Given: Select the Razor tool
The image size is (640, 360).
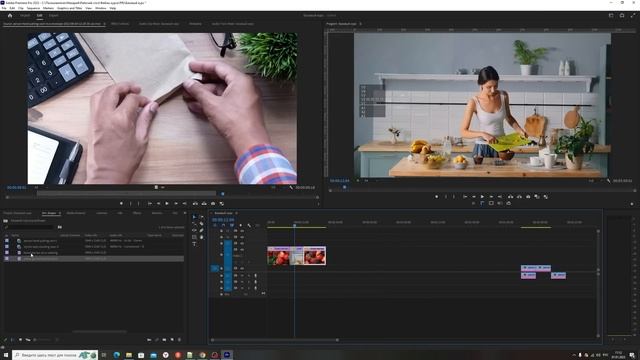Looking at the screenshot, I should coord(202,224).
